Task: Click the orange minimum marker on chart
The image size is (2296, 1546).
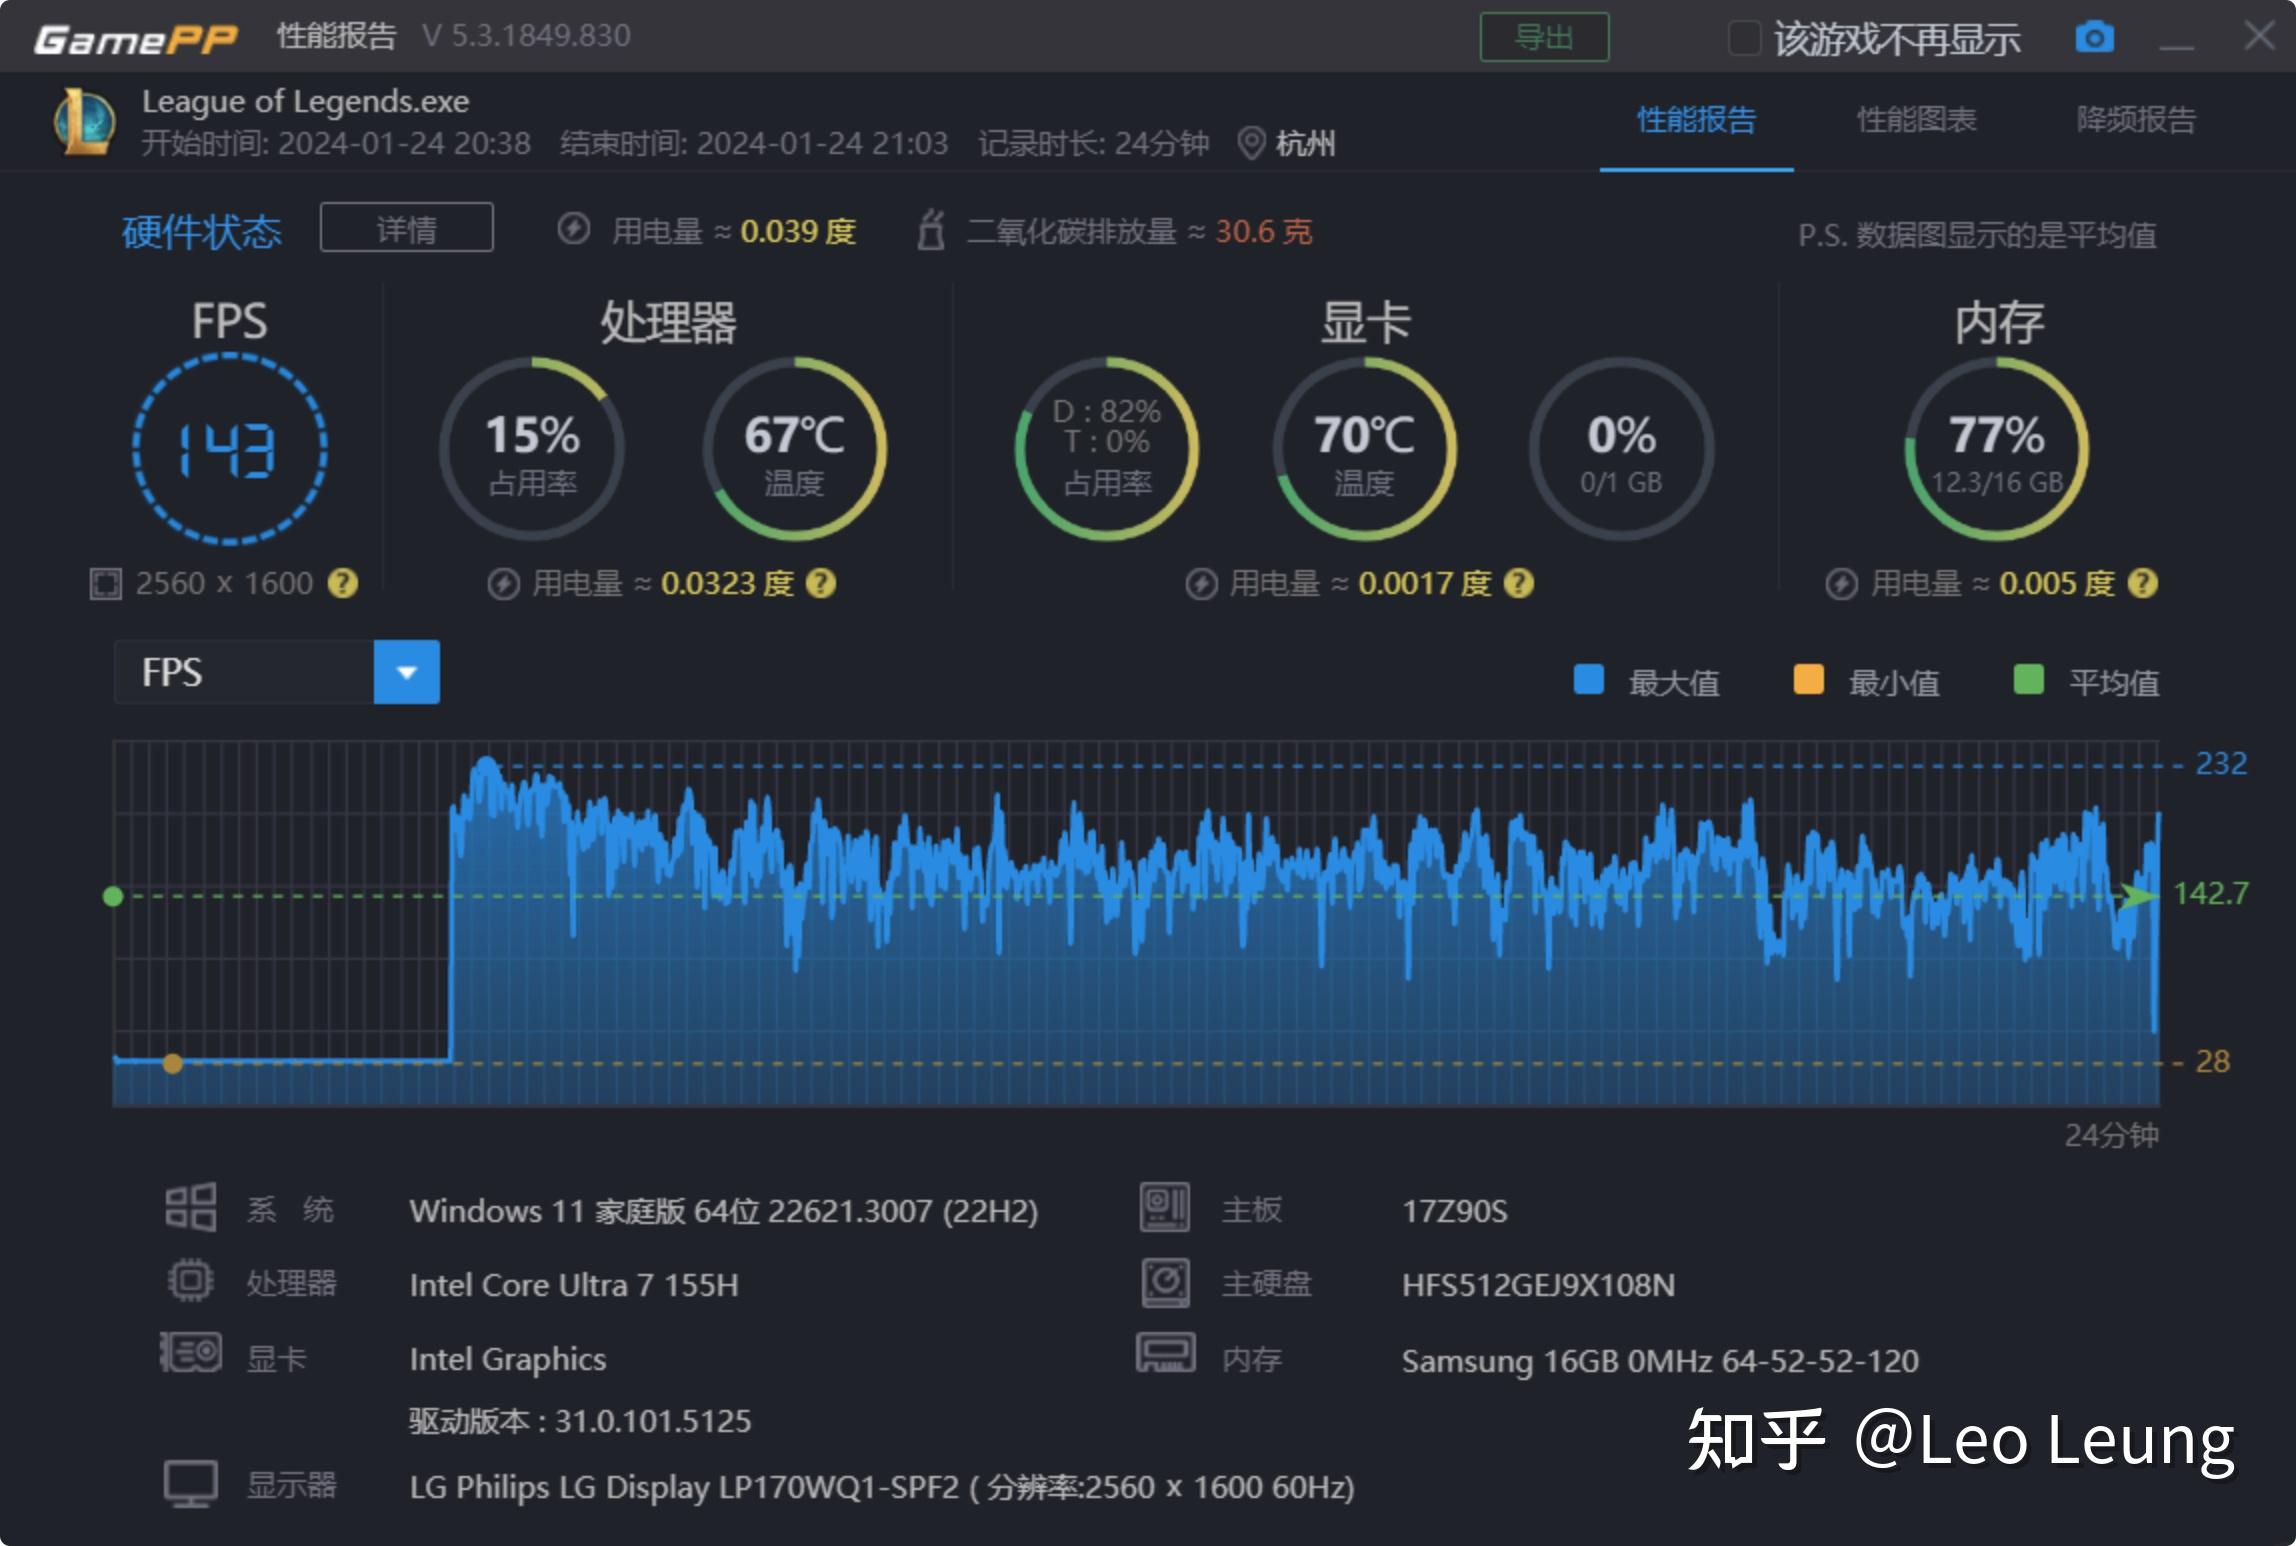Action: pos(172,1063)
